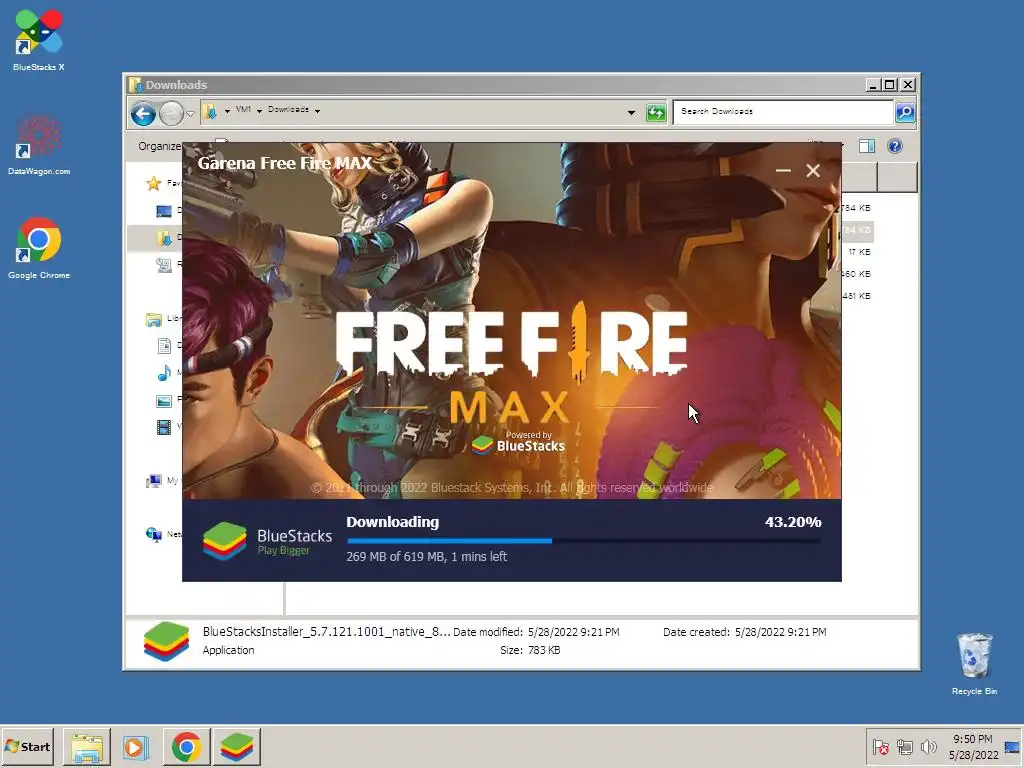Click the BlueStacks Play Bigger logo in installer

[267, 541]
